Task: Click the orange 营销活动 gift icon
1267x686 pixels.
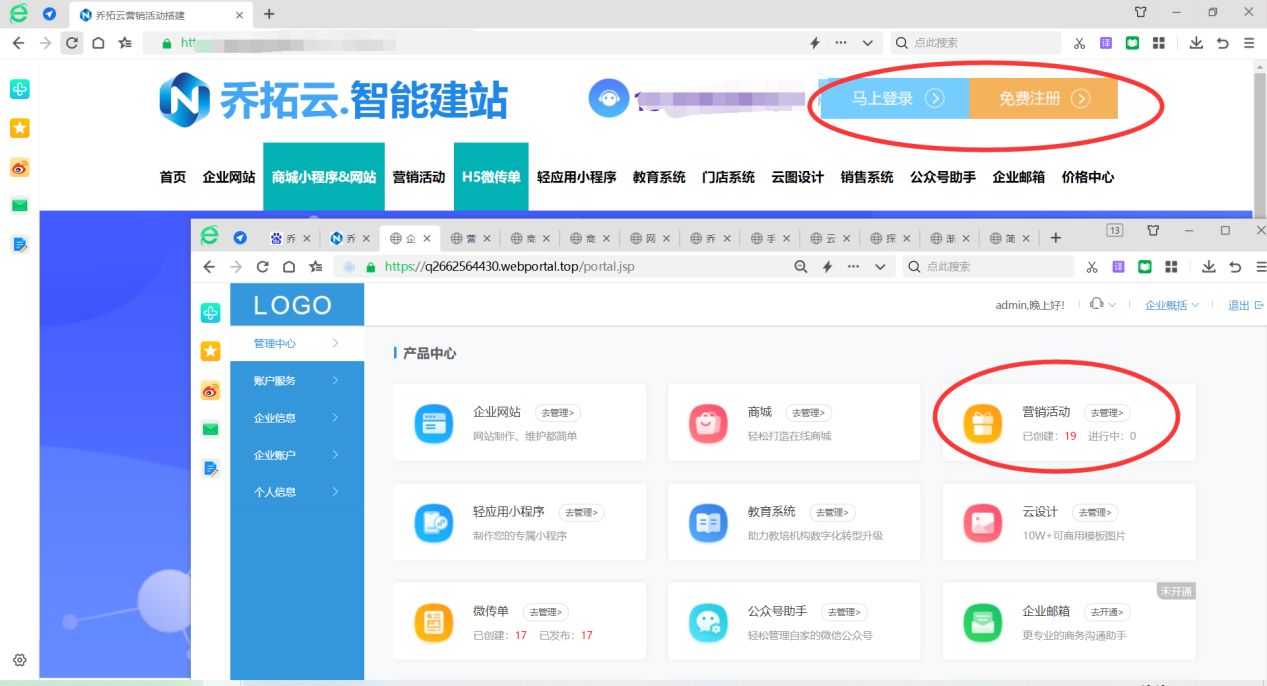Action: [x=982, y=423]
